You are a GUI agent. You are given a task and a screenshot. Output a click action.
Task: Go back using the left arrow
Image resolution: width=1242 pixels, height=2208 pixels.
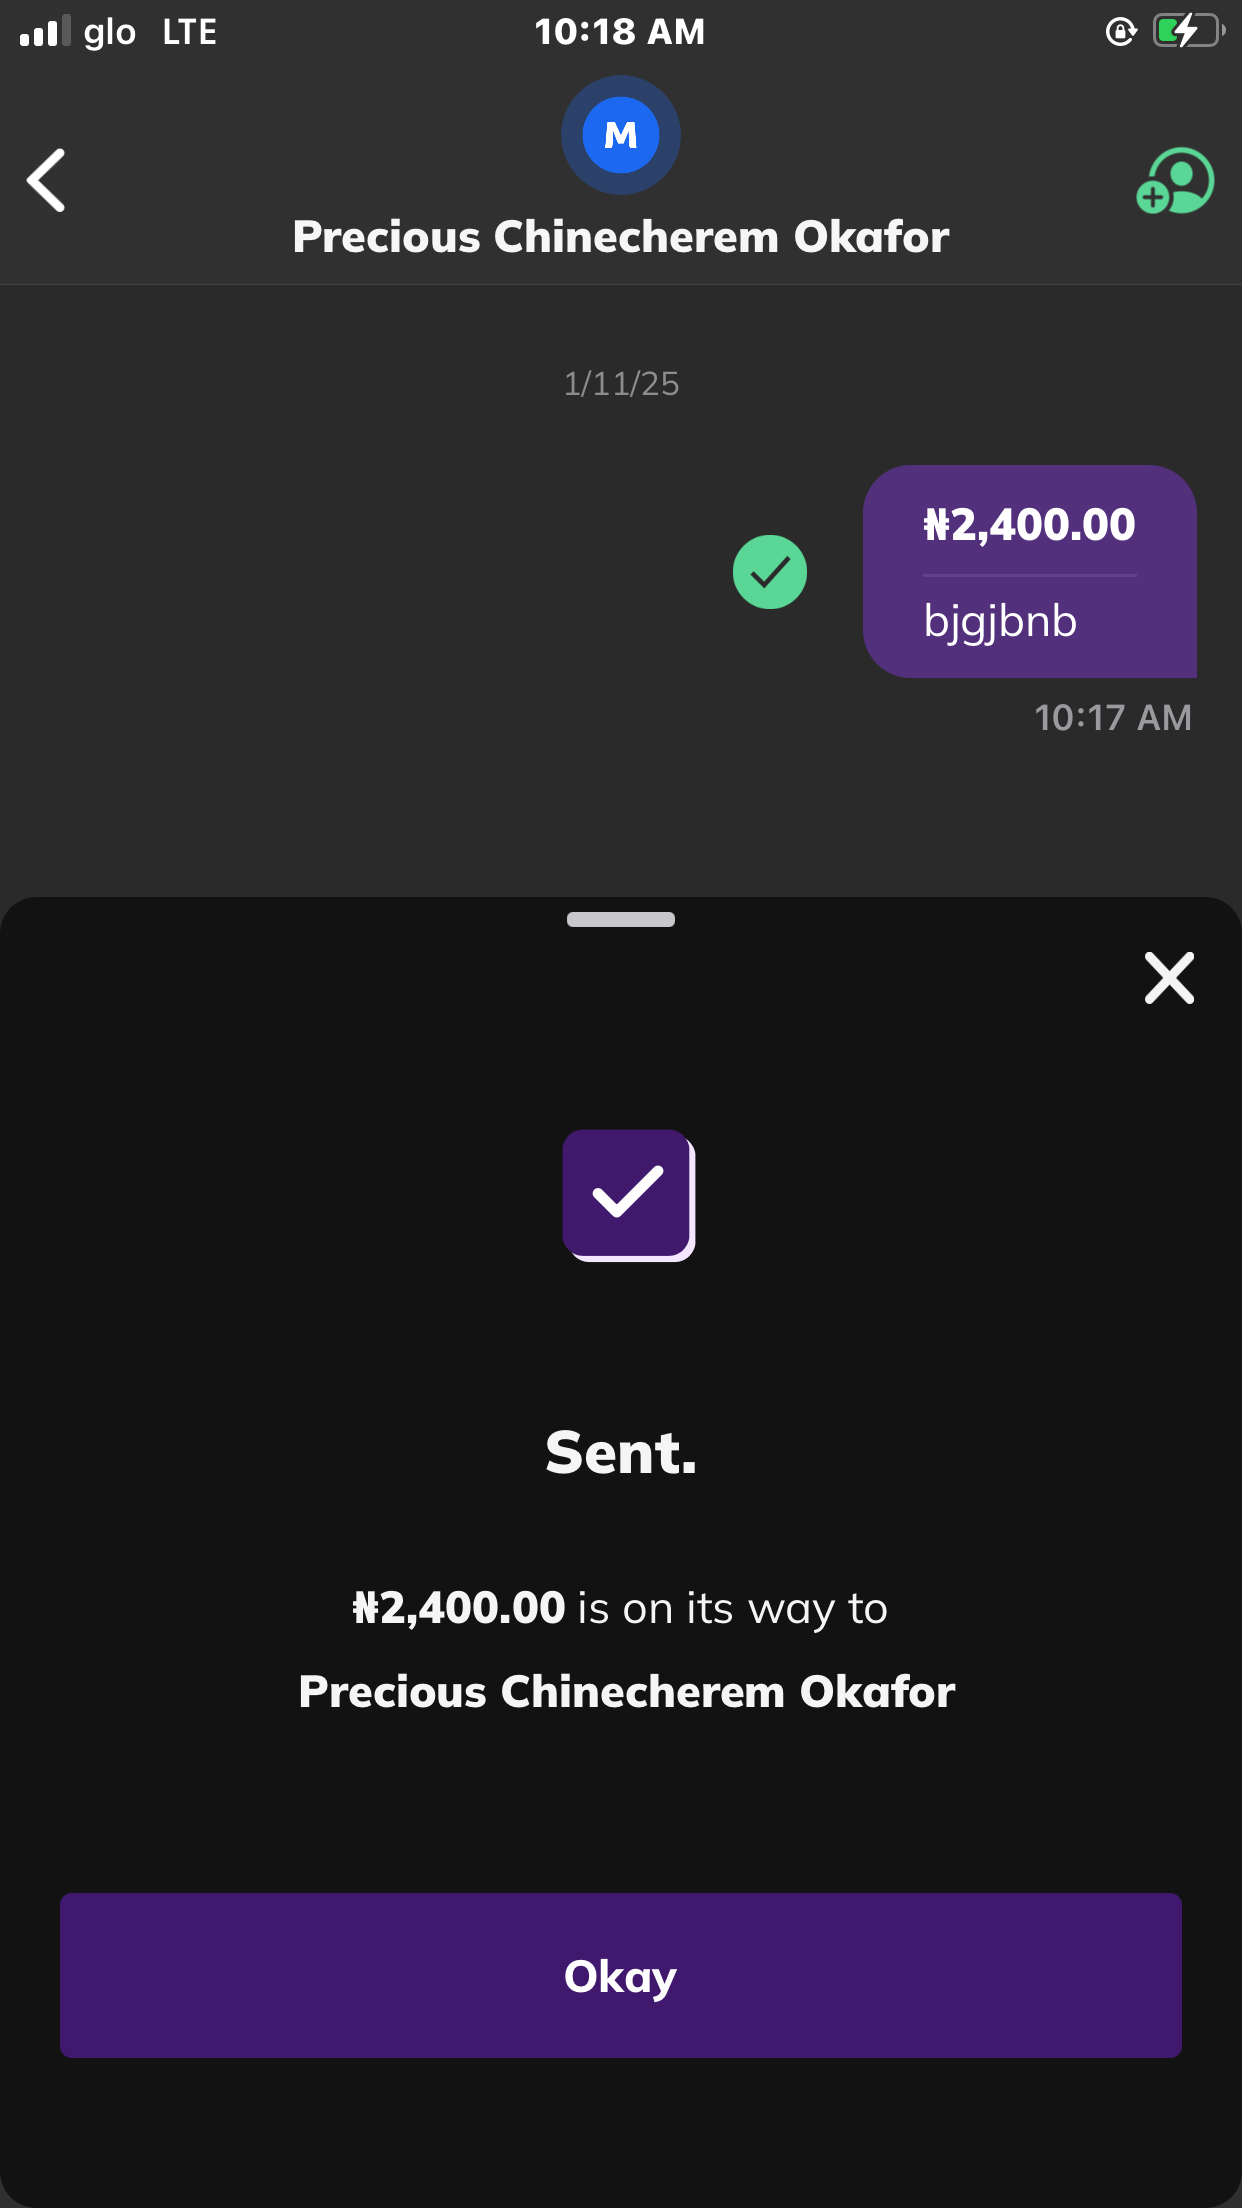click(46, 180)
